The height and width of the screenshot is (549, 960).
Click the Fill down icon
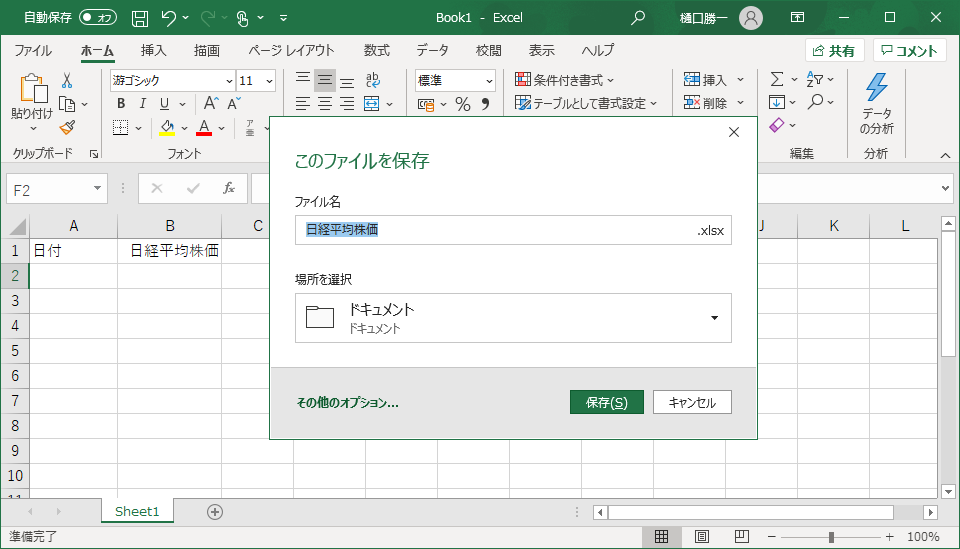pos(777,102)
